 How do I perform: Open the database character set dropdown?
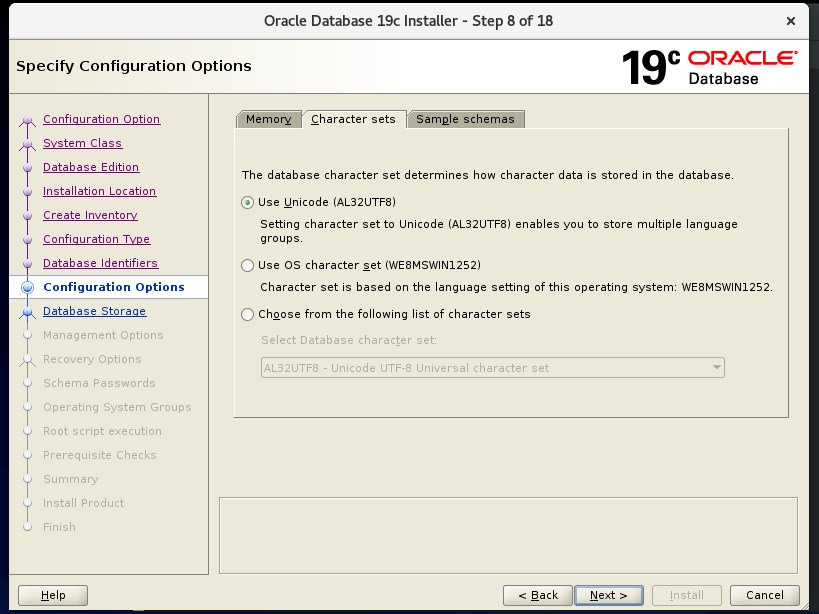point(493,368)
